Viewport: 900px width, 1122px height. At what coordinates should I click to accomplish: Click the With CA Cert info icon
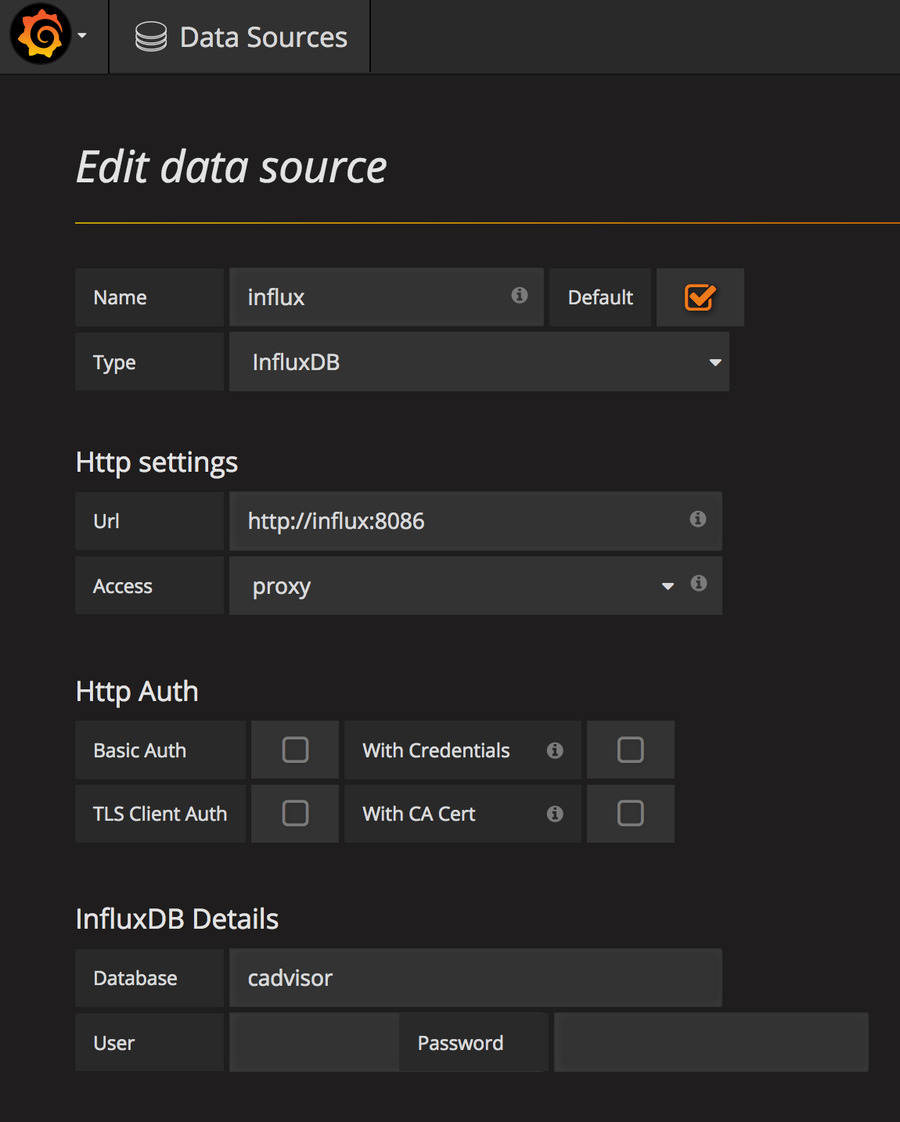(555, 814)
